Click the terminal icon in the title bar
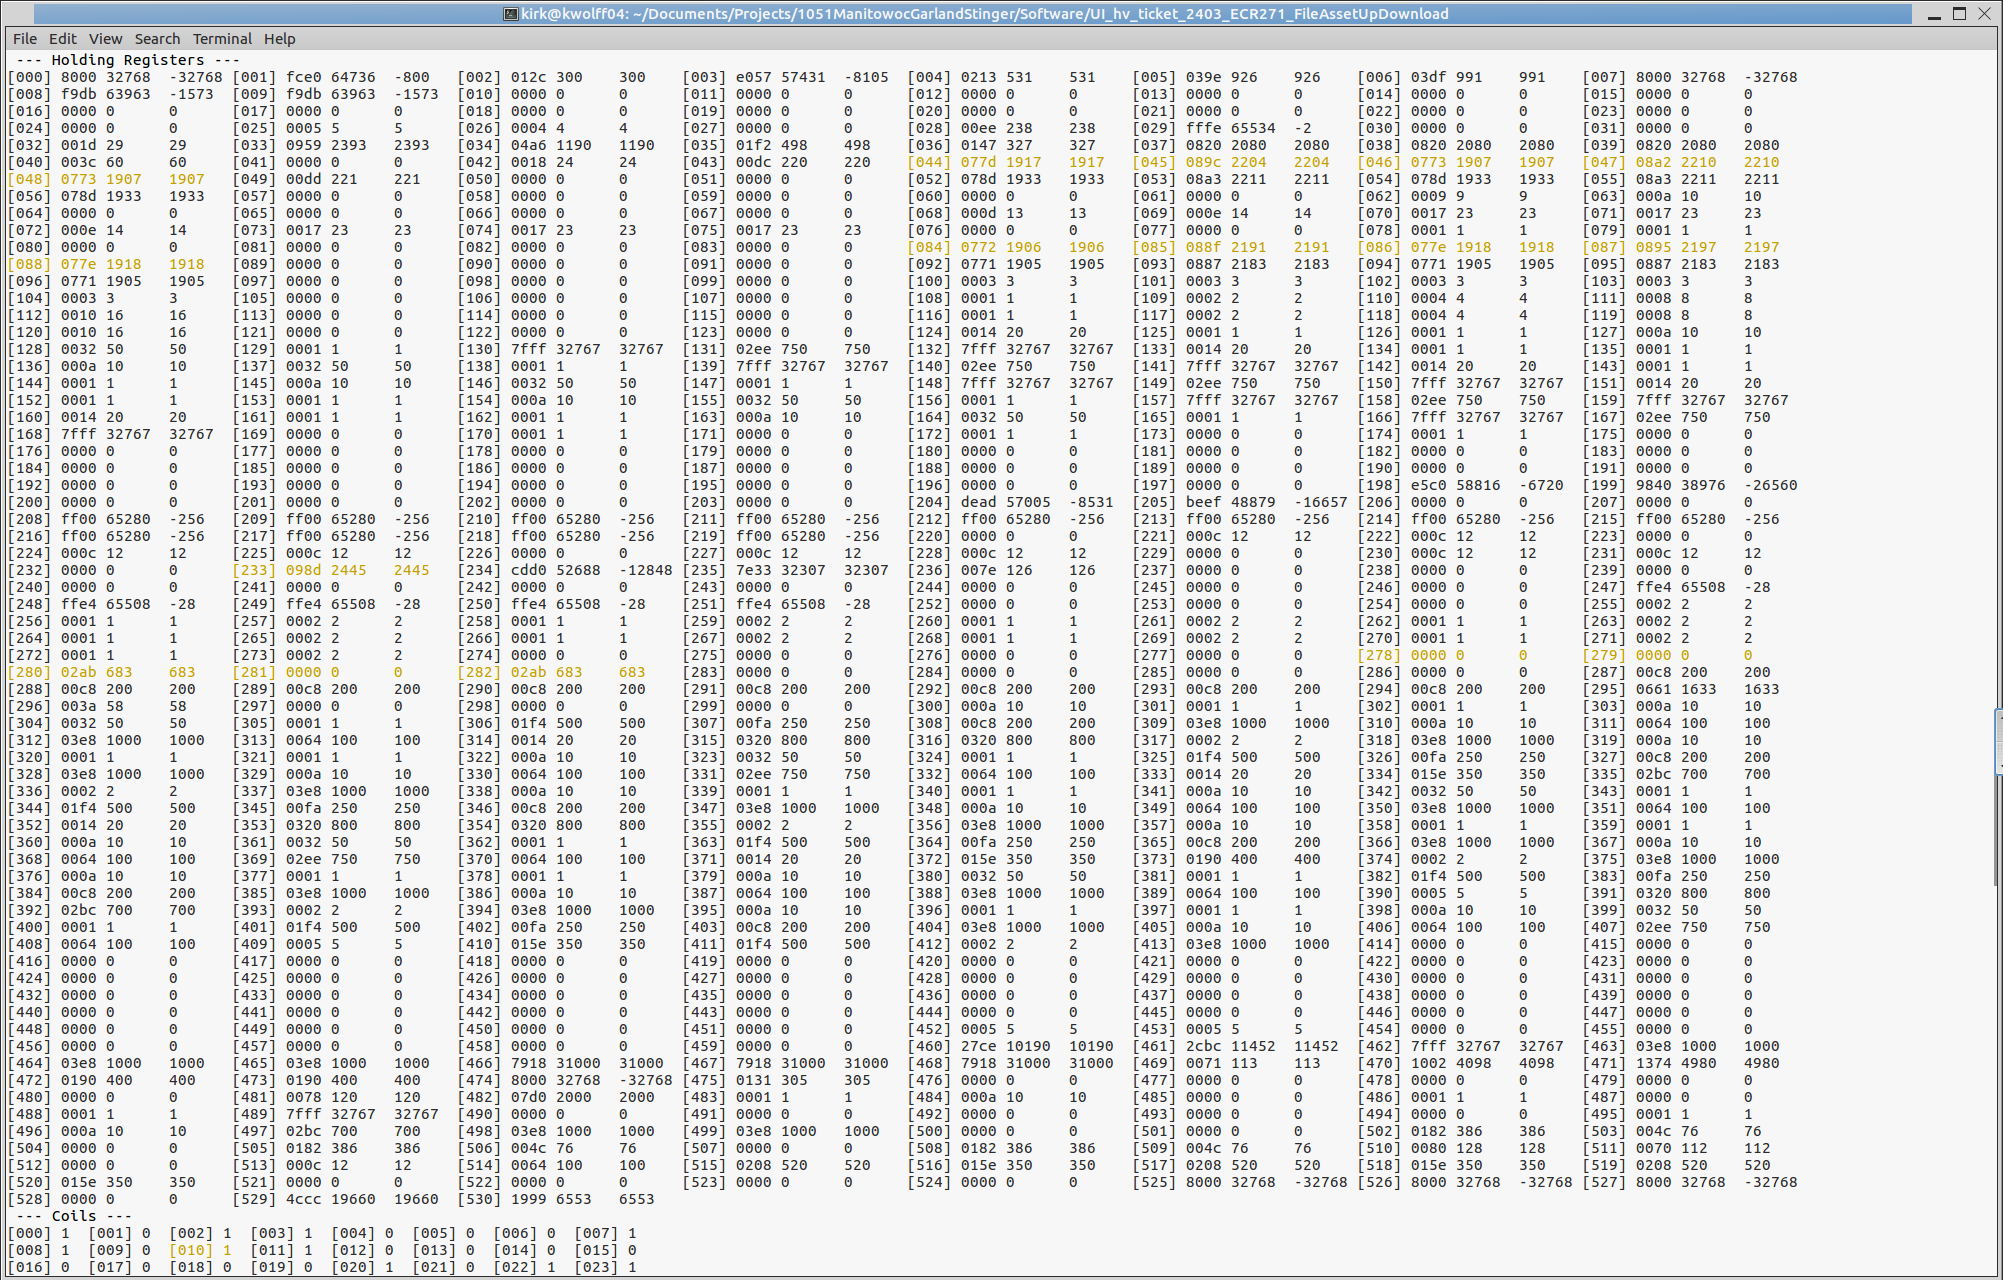The height and width of the screenshot is (1280, 2003). click(510, 14)
